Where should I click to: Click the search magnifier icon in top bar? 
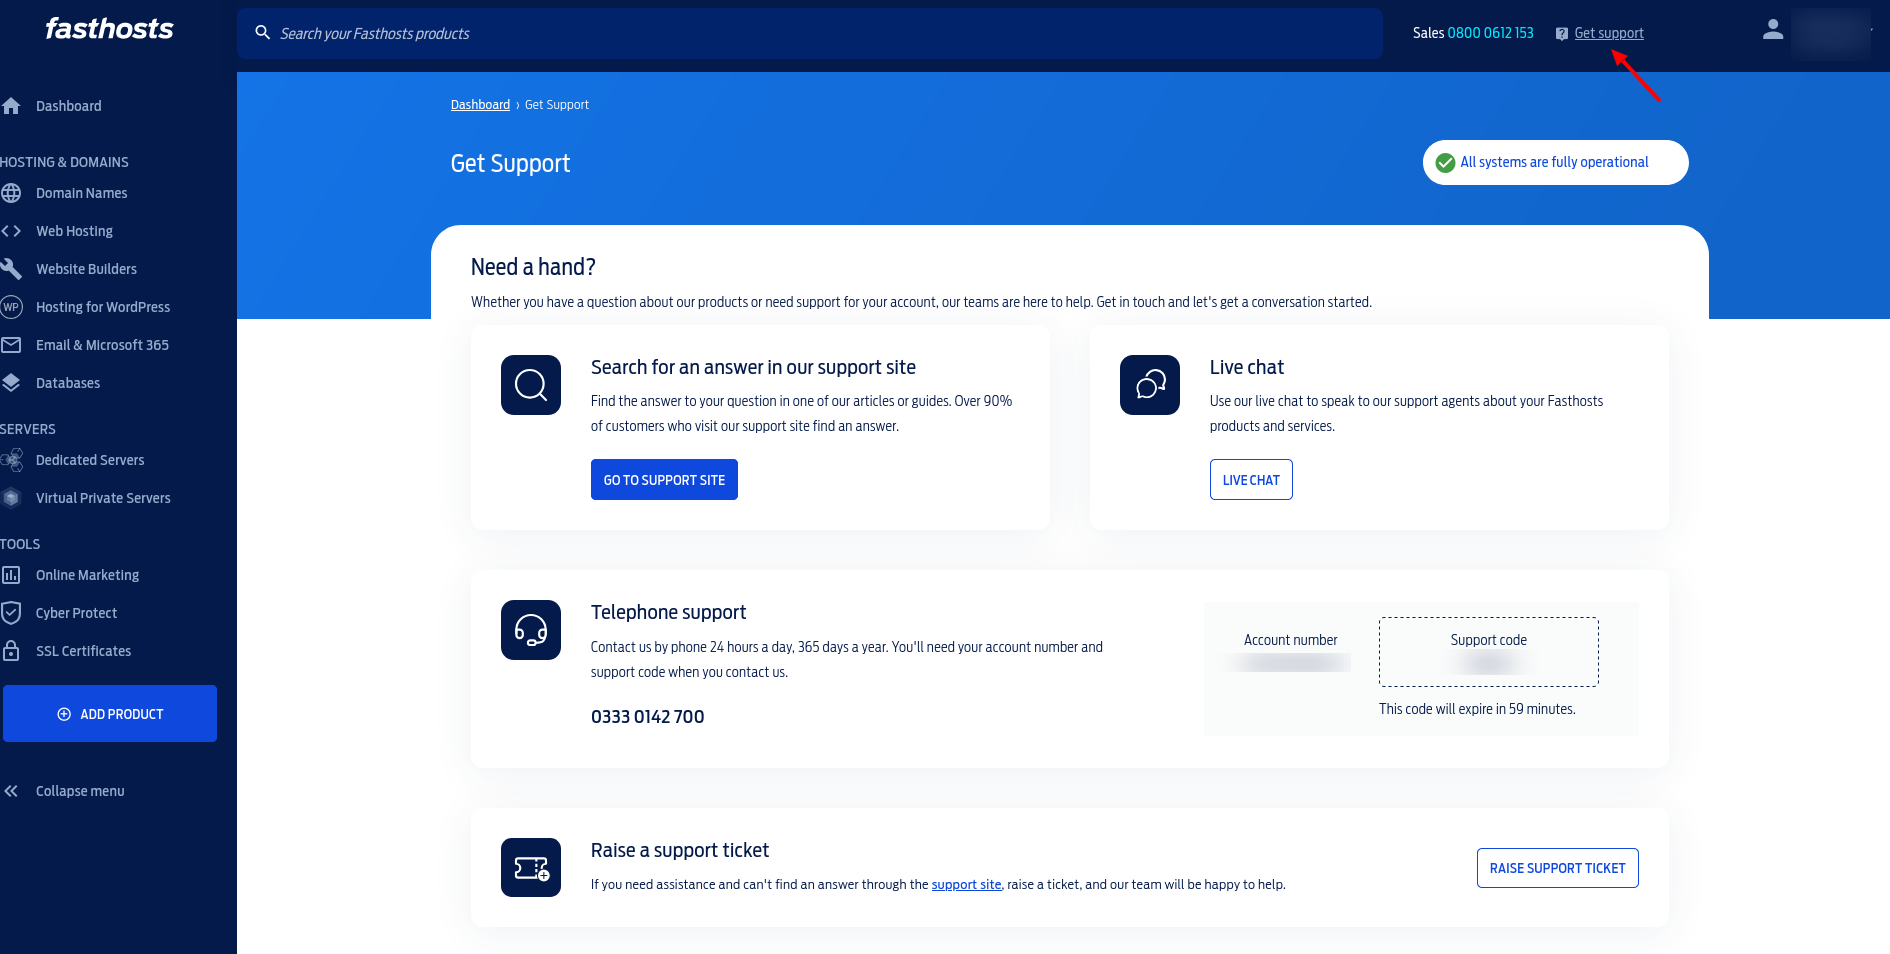pos(263,33)
